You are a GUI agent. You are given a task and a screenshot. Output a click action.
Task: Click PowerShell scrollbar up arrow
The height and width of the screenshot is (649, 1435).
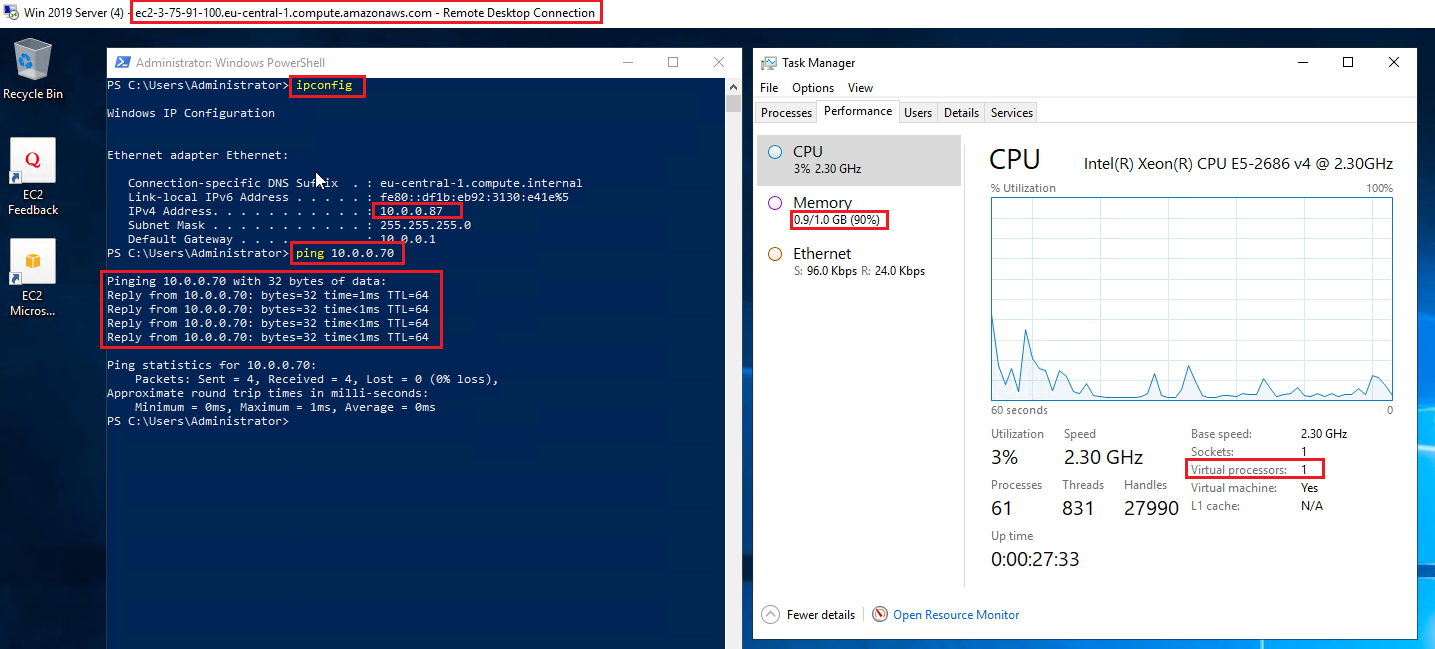coord(733,86)
